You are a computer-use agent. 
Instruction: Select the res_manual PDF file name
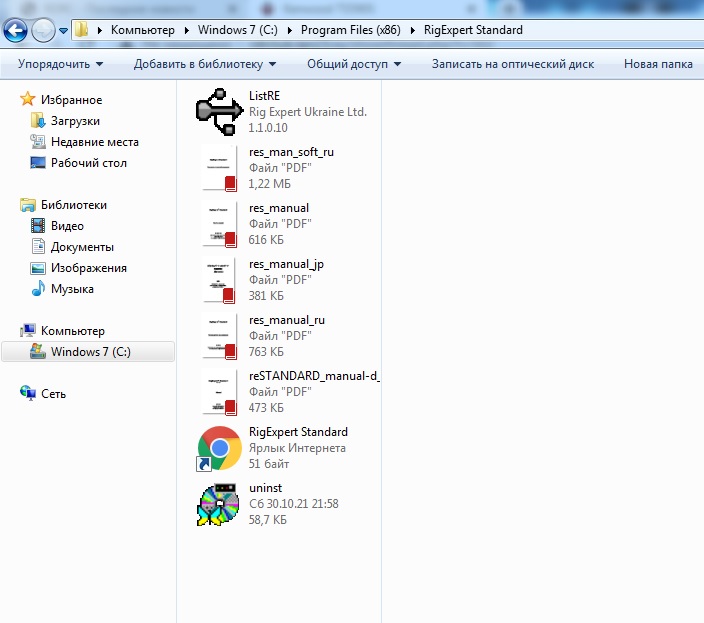[x=279, y=208]
